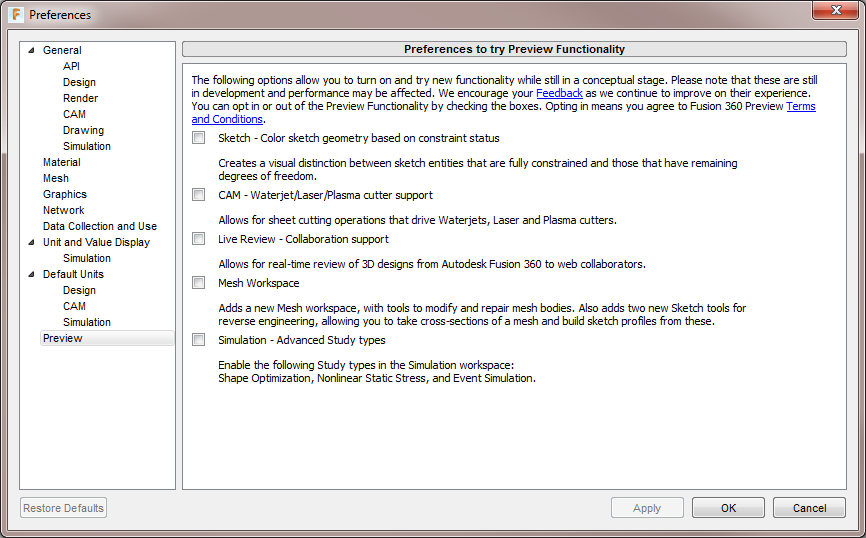The image size is (866, 538).
Task: Select Data Collection and Use category
Action: pos(99,226)
